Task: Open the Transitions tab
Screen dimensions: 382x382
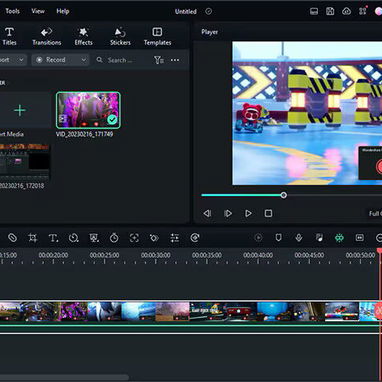Action: 47,36
